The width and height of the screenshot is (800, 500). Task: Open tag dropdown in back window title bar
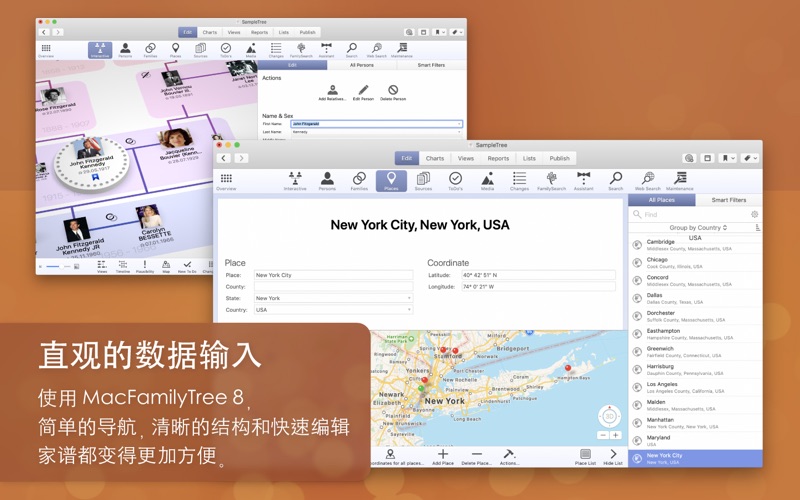(457, 32)
